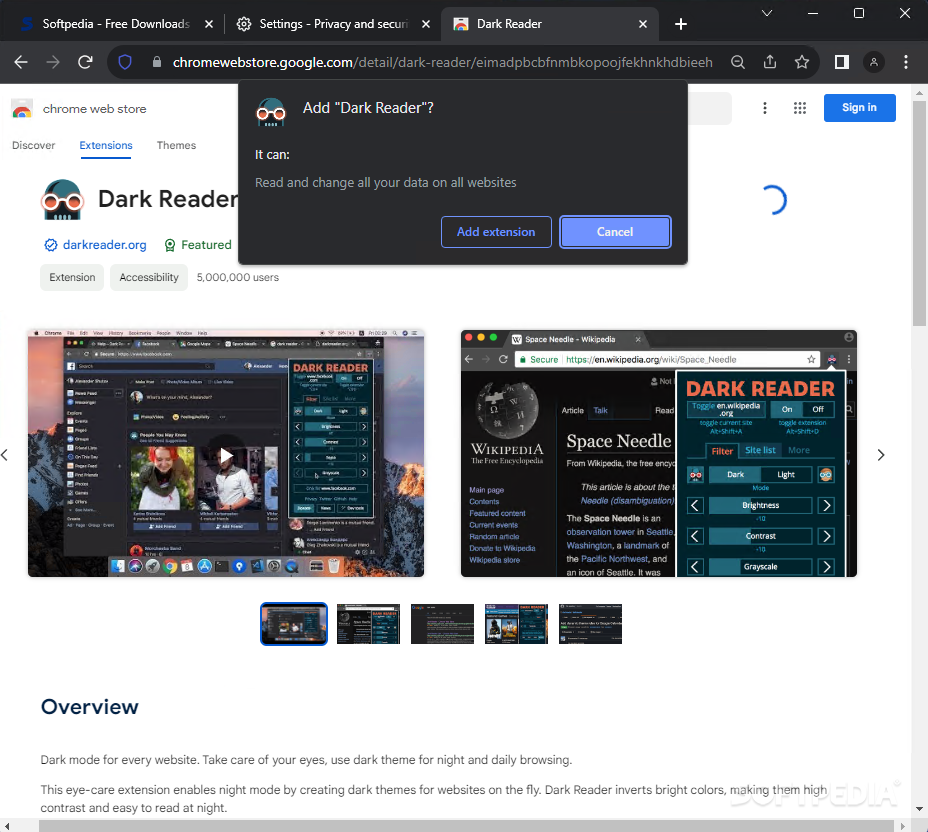Click the Sign in button

(859, 108)
